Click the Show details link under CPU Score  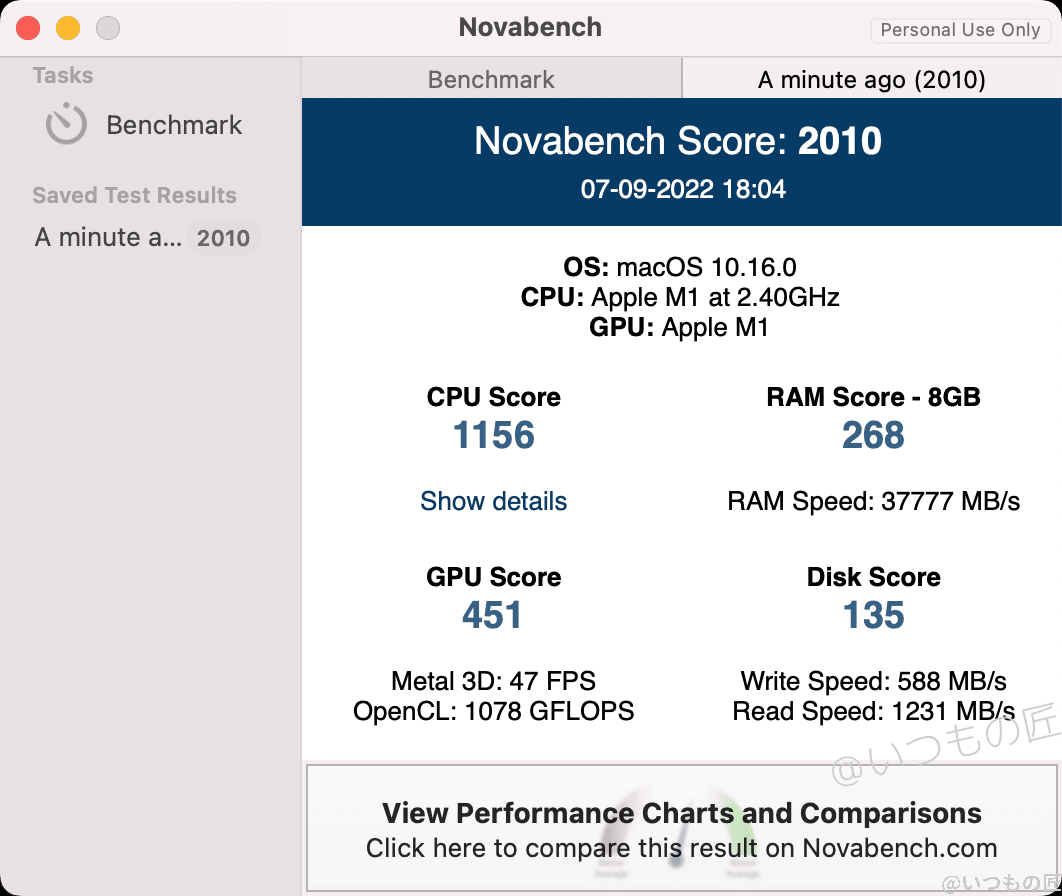tap(493, 501)
